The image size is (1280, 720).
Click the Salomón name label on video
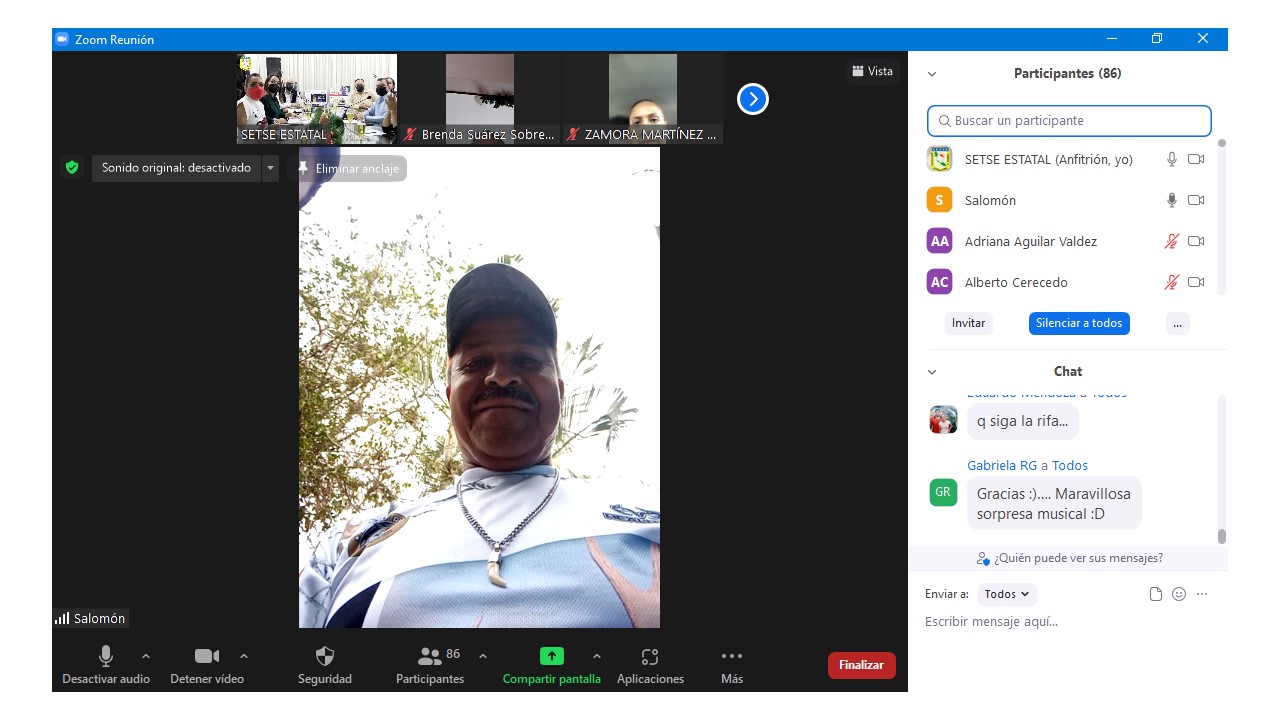tap(99, 618)
